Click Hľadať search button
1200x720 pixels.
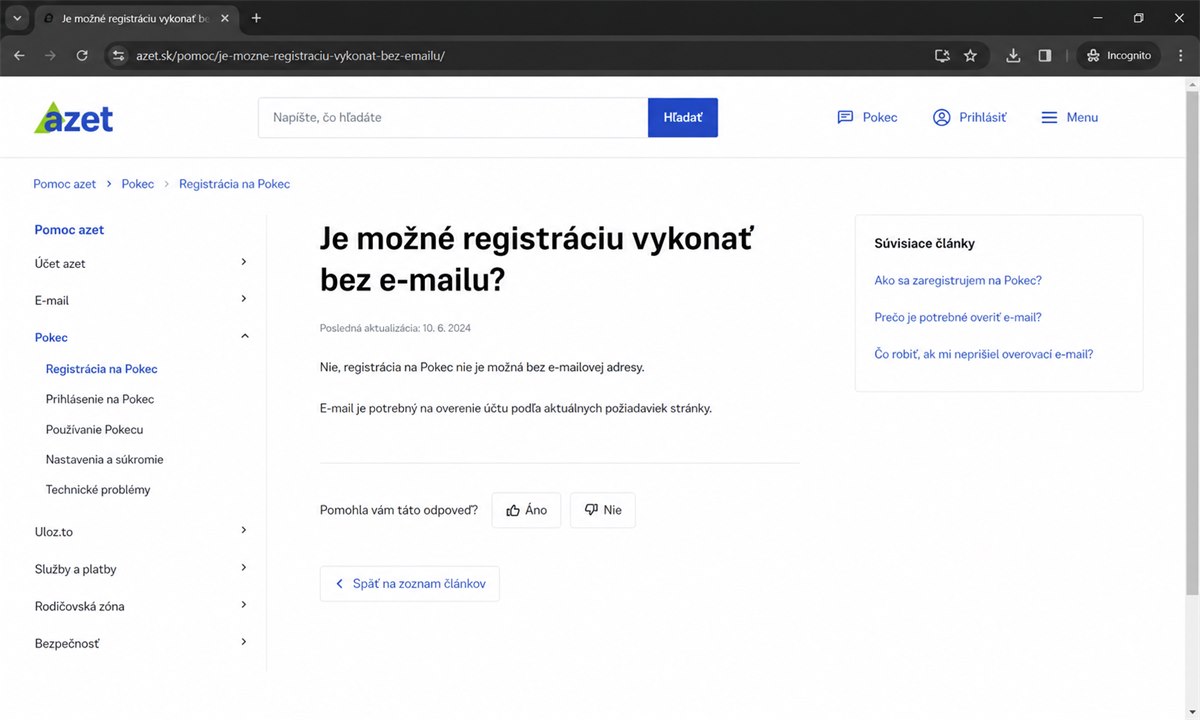(x=683, y=117)
